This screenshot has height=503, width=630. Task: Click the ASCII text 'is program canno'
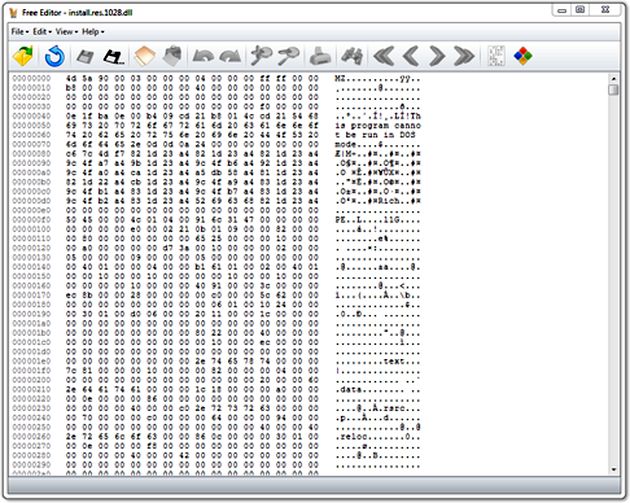point(378,125)
